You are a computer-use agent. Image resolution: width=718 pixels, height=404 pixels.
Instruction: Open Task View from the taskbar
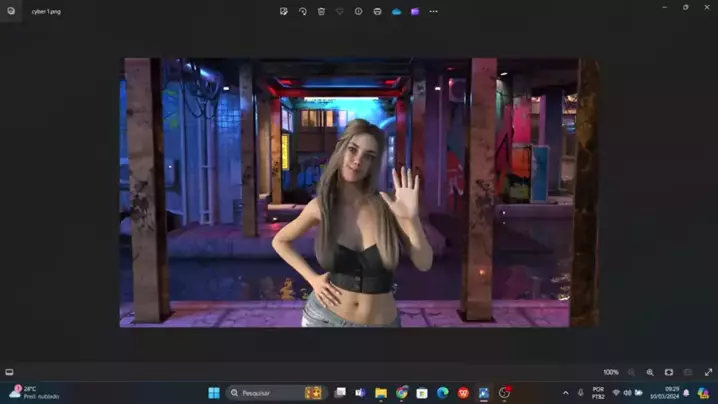coord(340,393)
